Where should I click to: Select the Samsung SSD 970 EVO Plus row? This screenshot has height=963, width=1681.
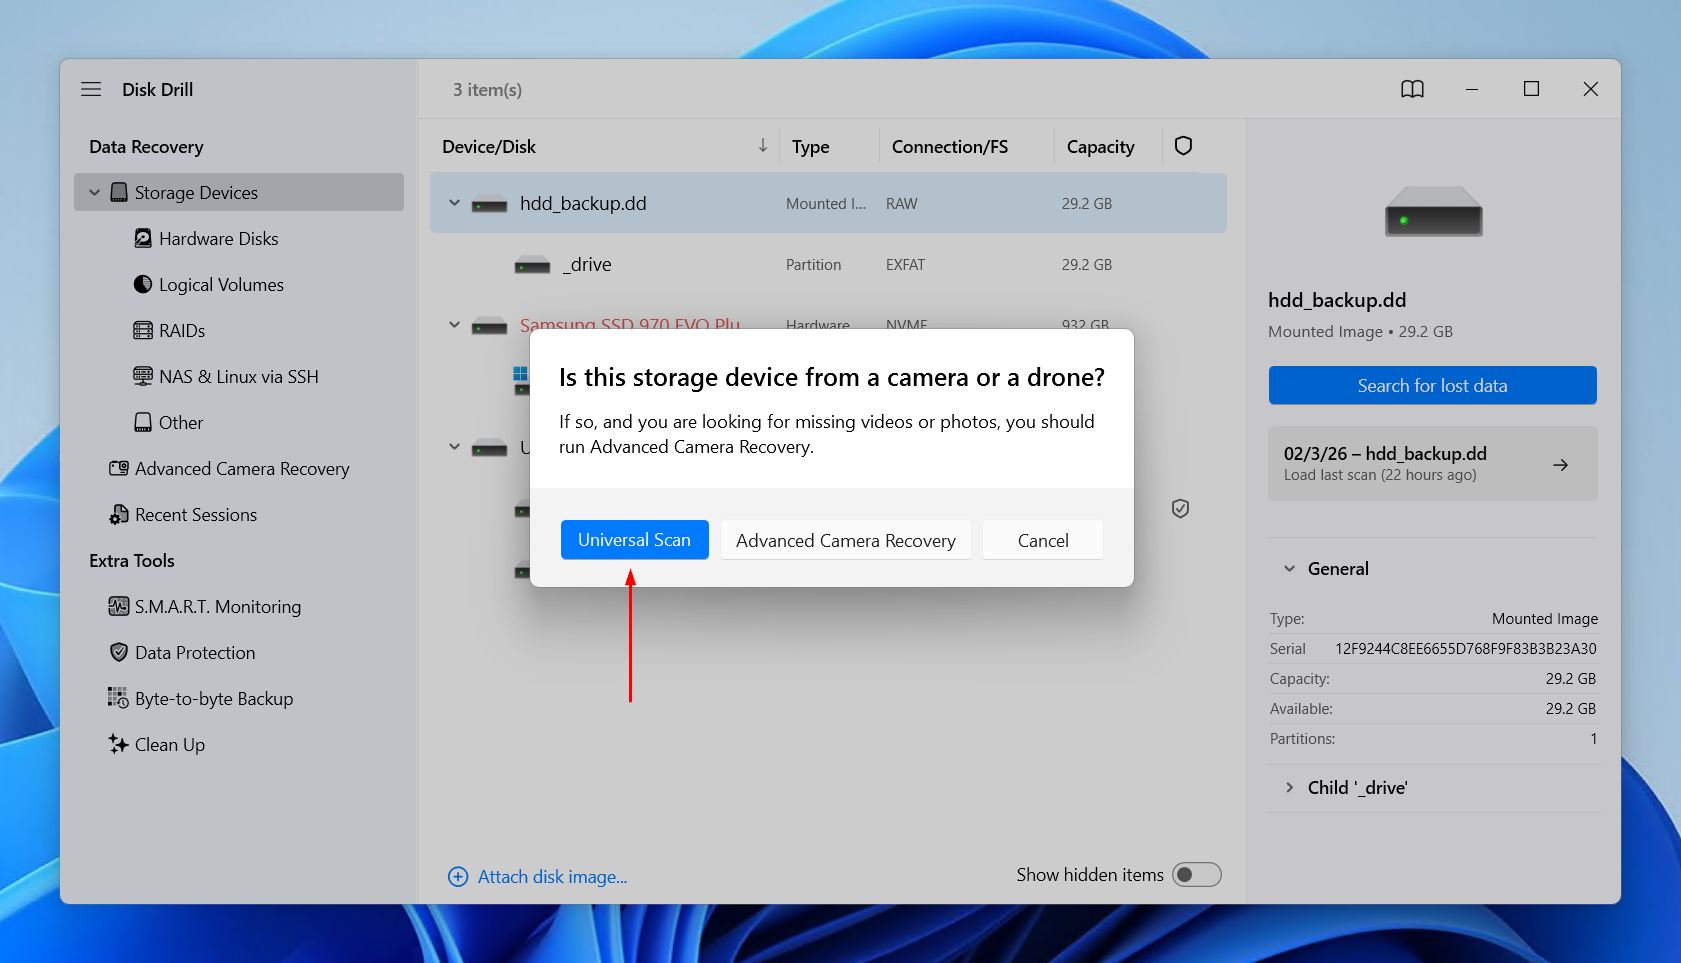pyautogui.click(x=630, y=324)
